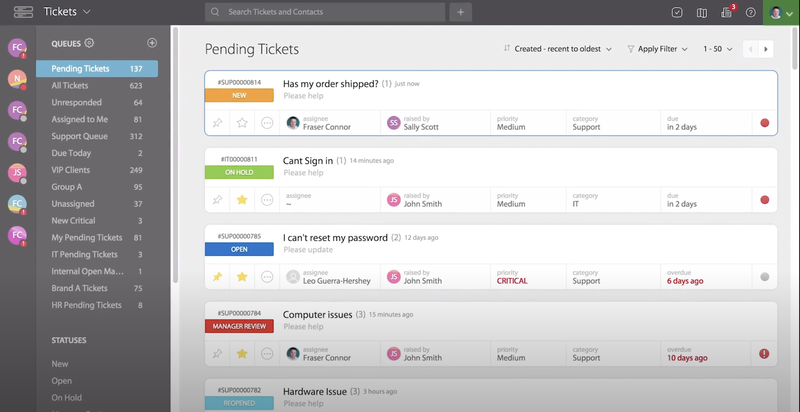
Task: Select the Due Today queue
Action: point(97,153)
